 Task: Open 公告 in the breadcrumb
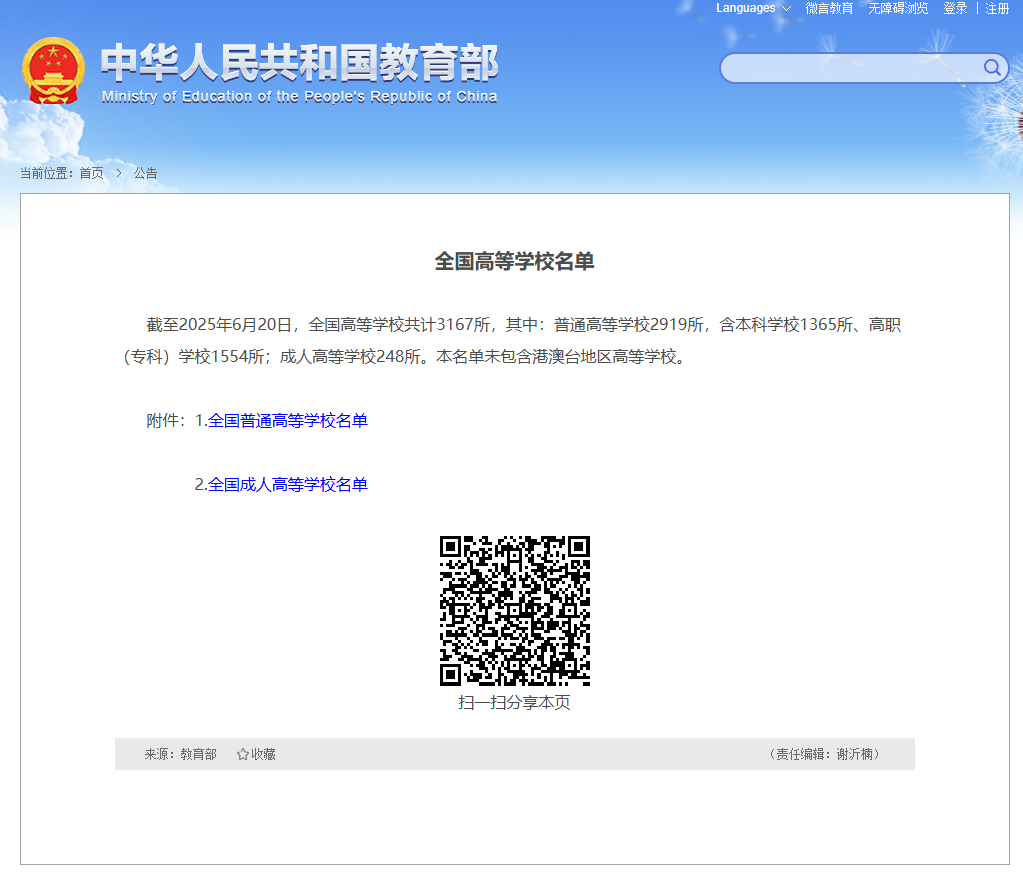click(145, 173)
